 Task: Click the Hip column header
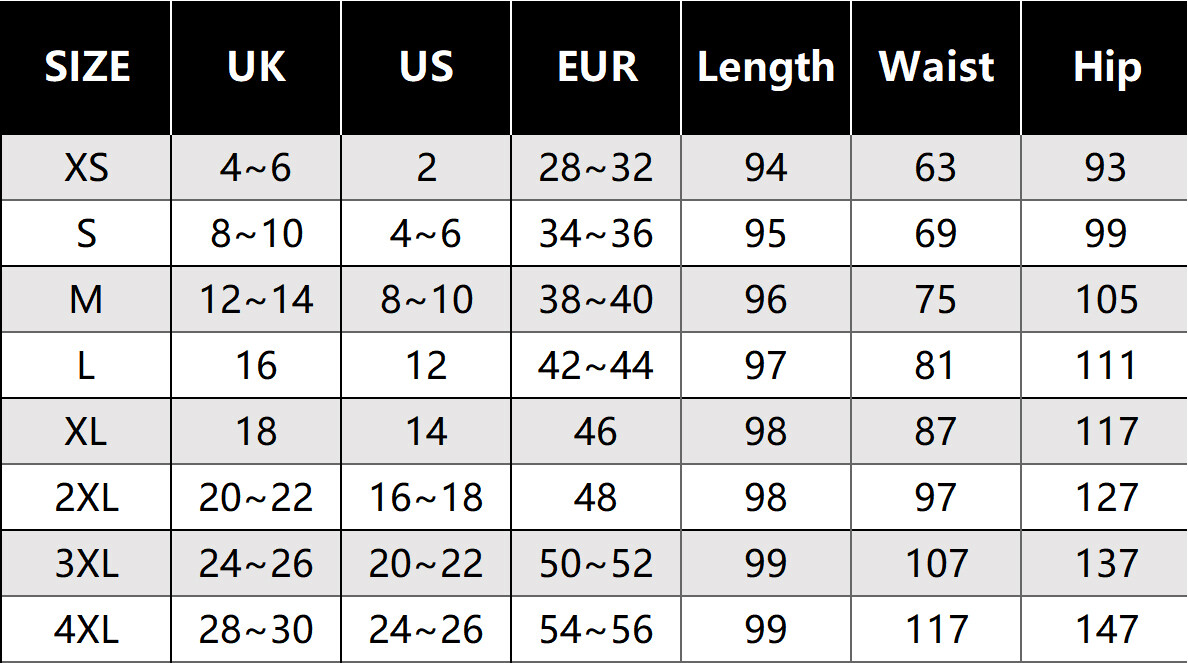[x=1106, y=67]
